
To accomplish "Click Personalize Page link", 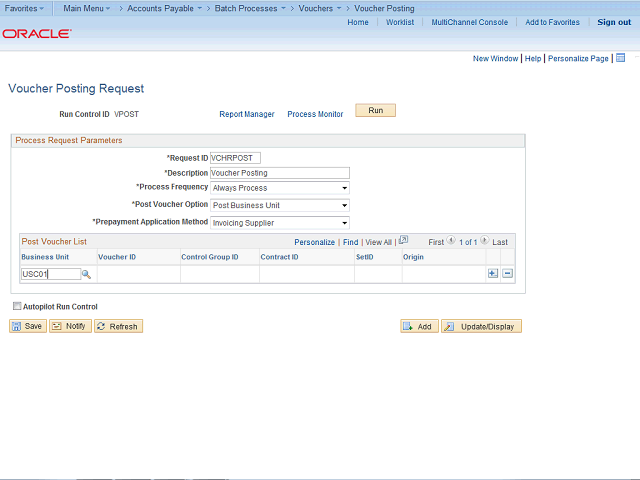I will [x=578, y=58].
